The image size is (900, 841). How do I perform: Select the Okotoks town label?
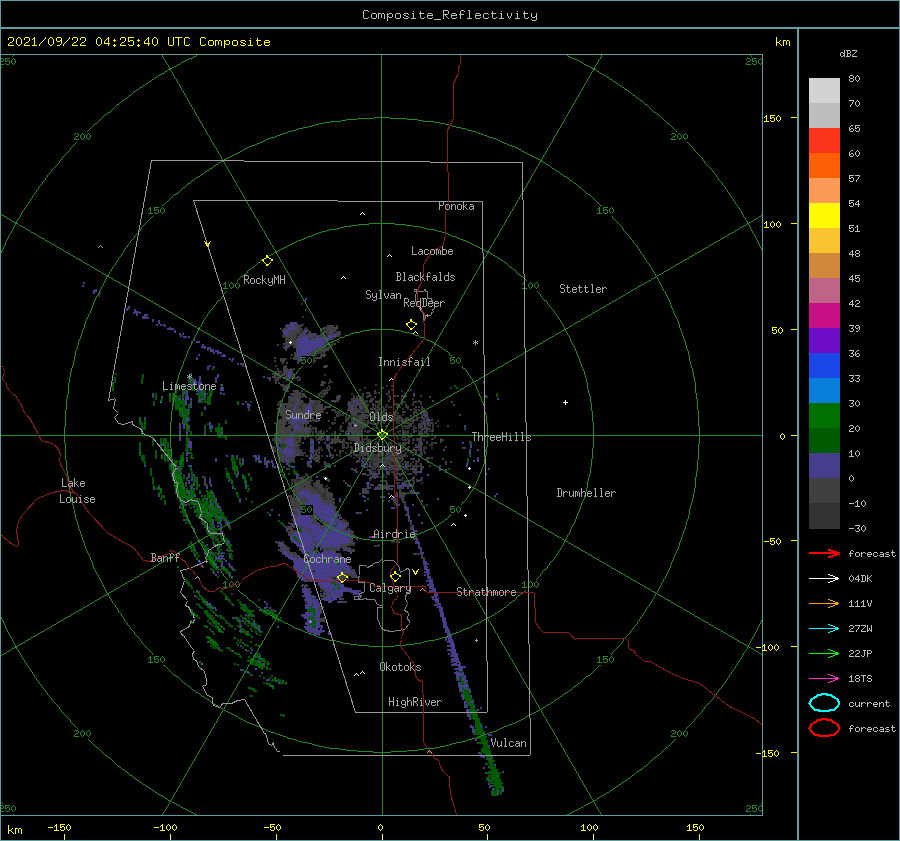[x=400, y=667]
